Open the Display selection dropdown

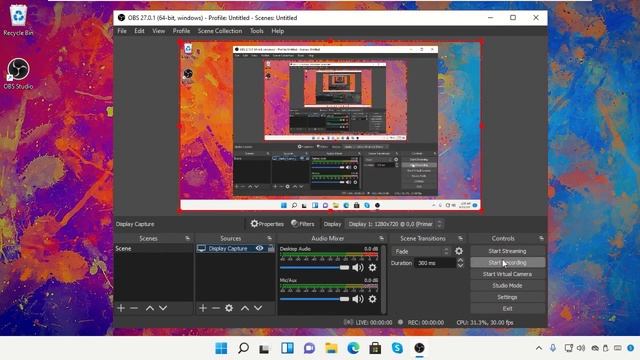pyautogui.click(x=394, y=224)
